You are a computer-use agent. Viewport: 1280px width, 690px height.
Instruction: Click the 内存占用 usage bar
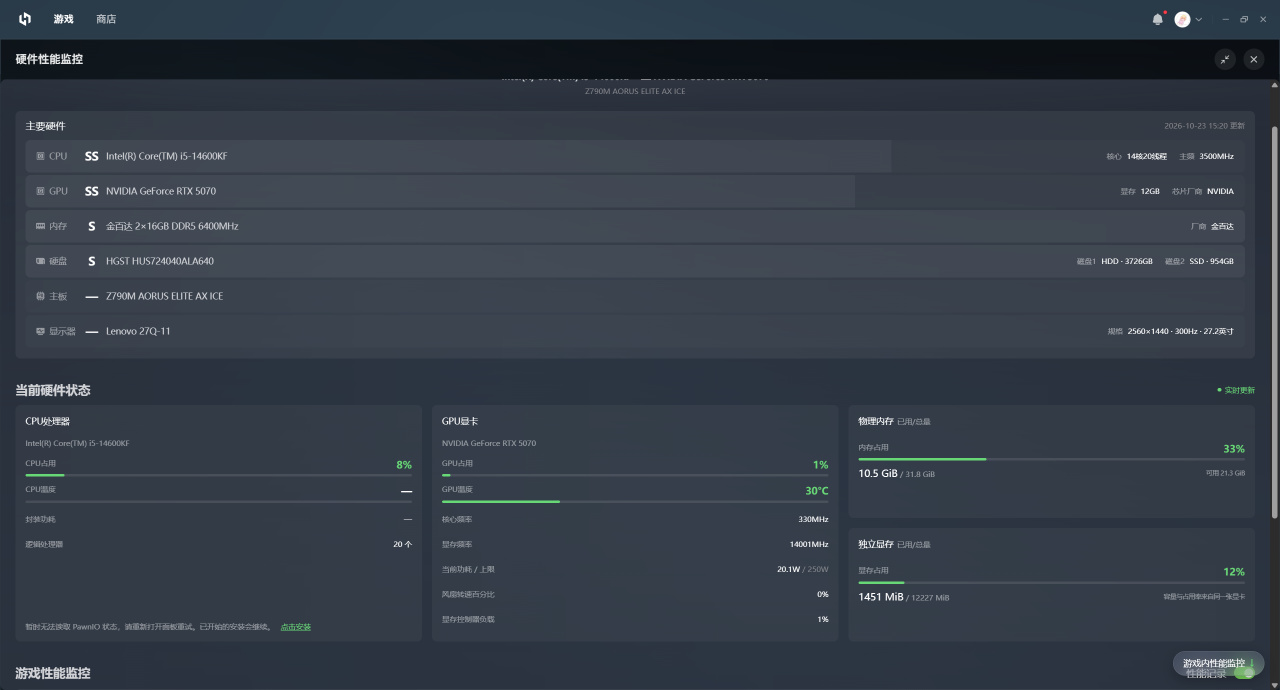[x=1051, y=459]
